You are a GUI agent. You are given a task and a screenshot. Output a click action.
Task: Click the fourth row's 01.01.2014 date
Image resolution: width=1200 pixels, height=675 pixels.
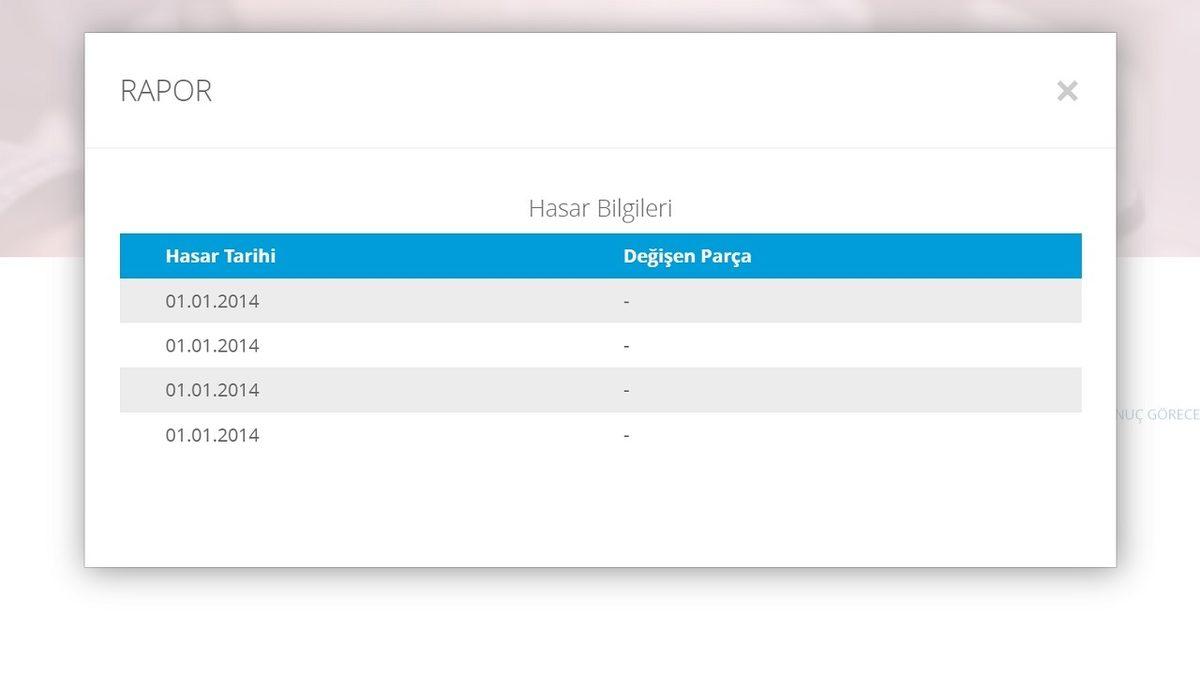point(212,435)
